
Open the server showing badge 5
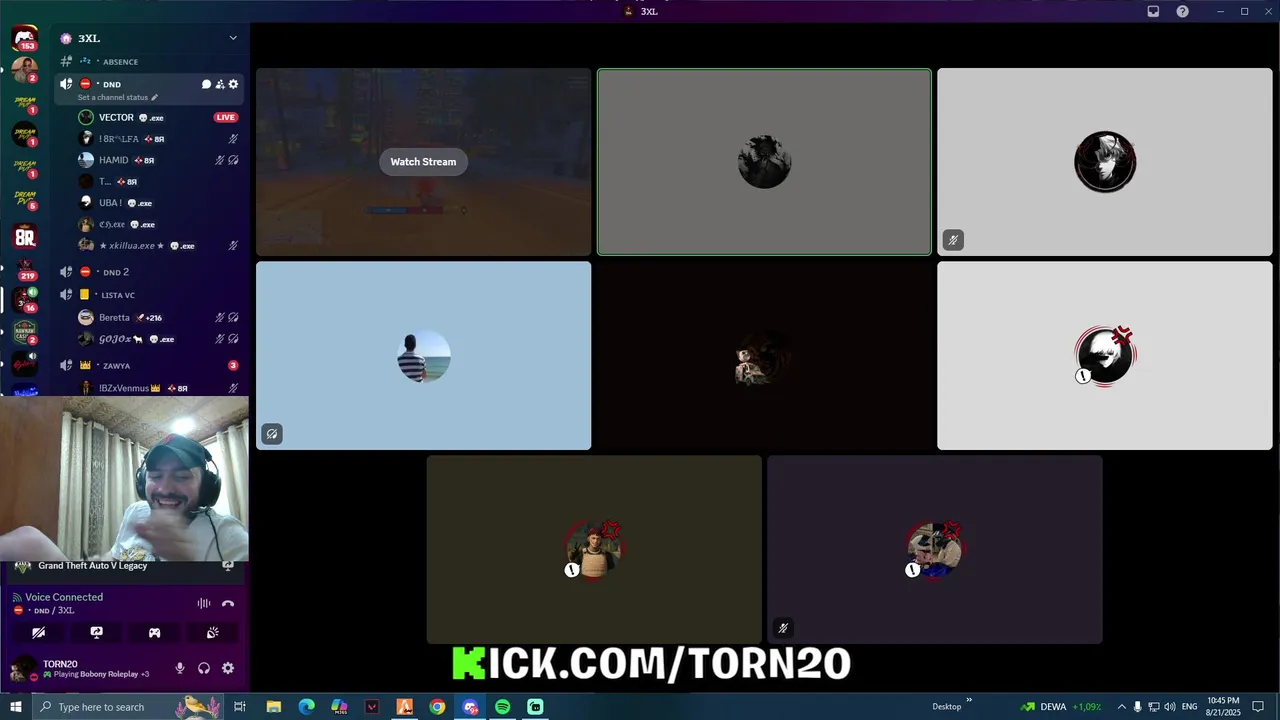[x=25, y=200]
